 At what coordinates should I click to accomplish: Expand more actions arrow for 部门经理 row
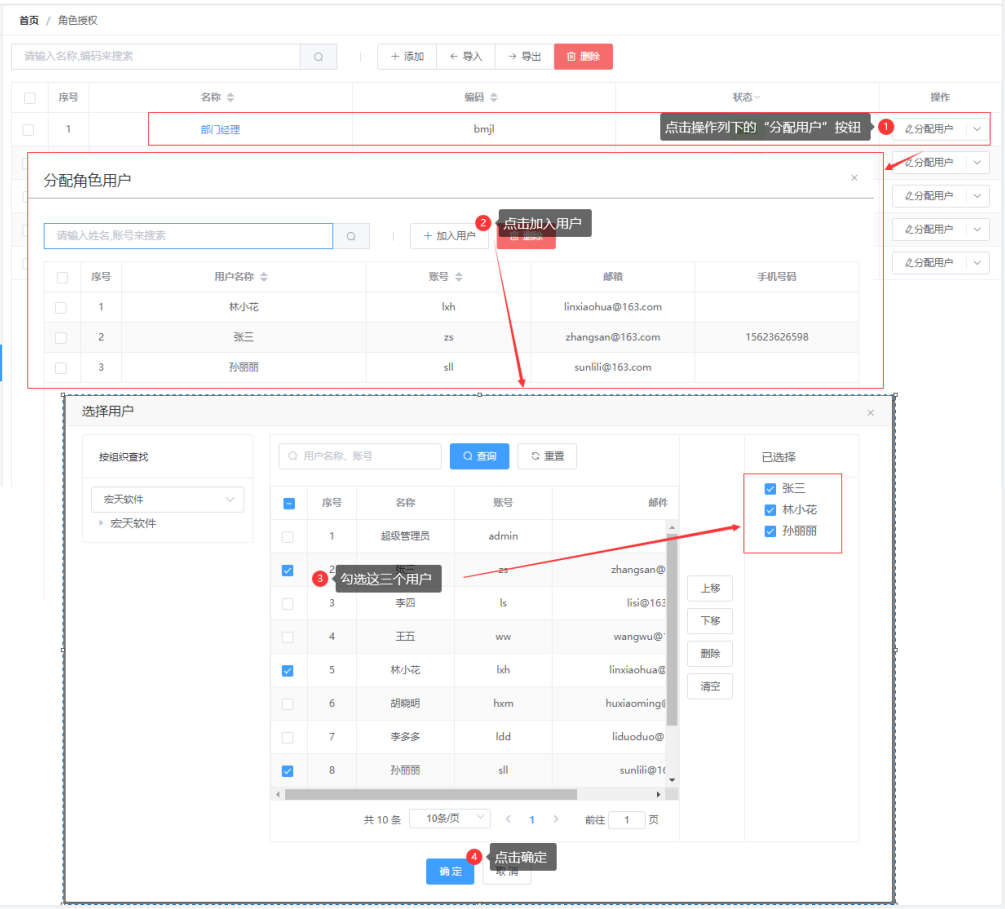coord(977,129)
